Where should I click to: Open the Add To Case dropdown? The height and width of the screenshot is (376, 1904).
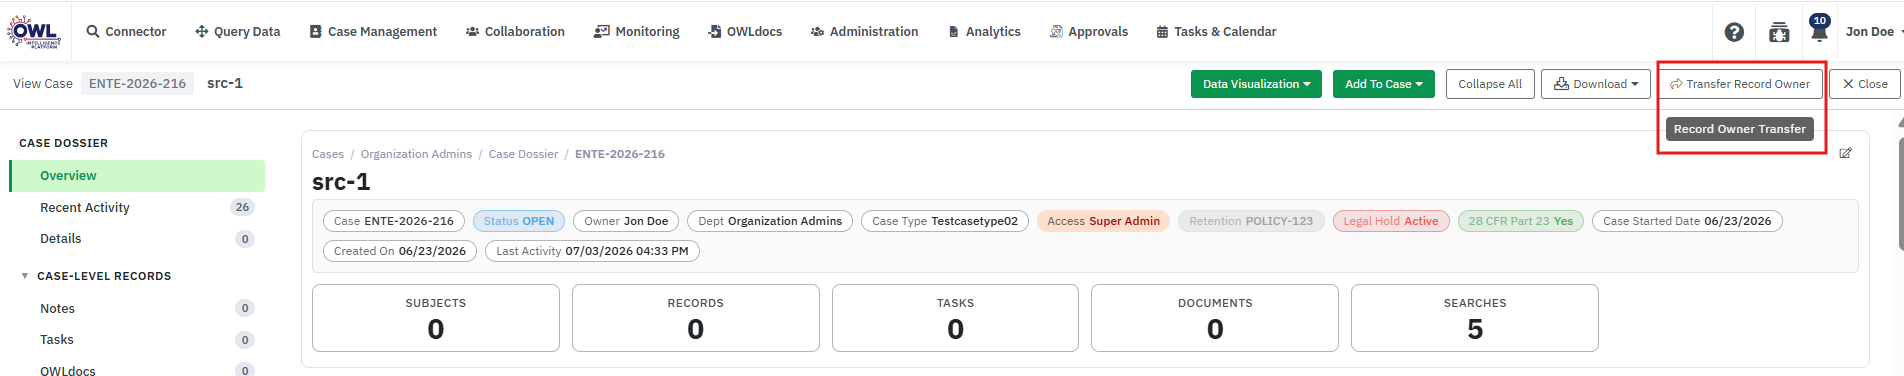[1384, 84]
